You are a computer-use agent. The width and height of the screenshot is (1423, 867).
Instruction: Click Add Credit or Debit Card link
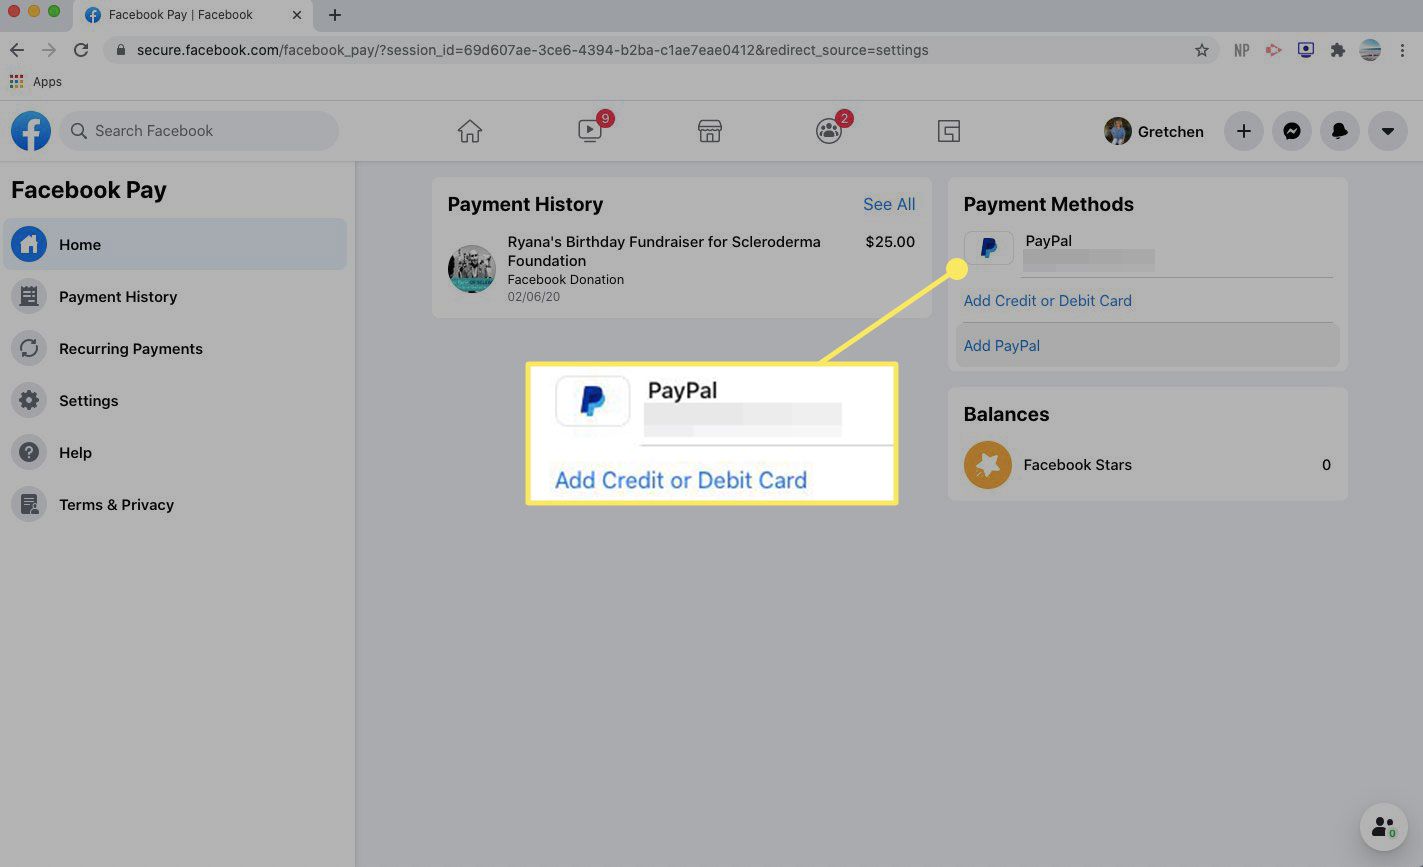pyautogui.click(x=1047, y=301)
